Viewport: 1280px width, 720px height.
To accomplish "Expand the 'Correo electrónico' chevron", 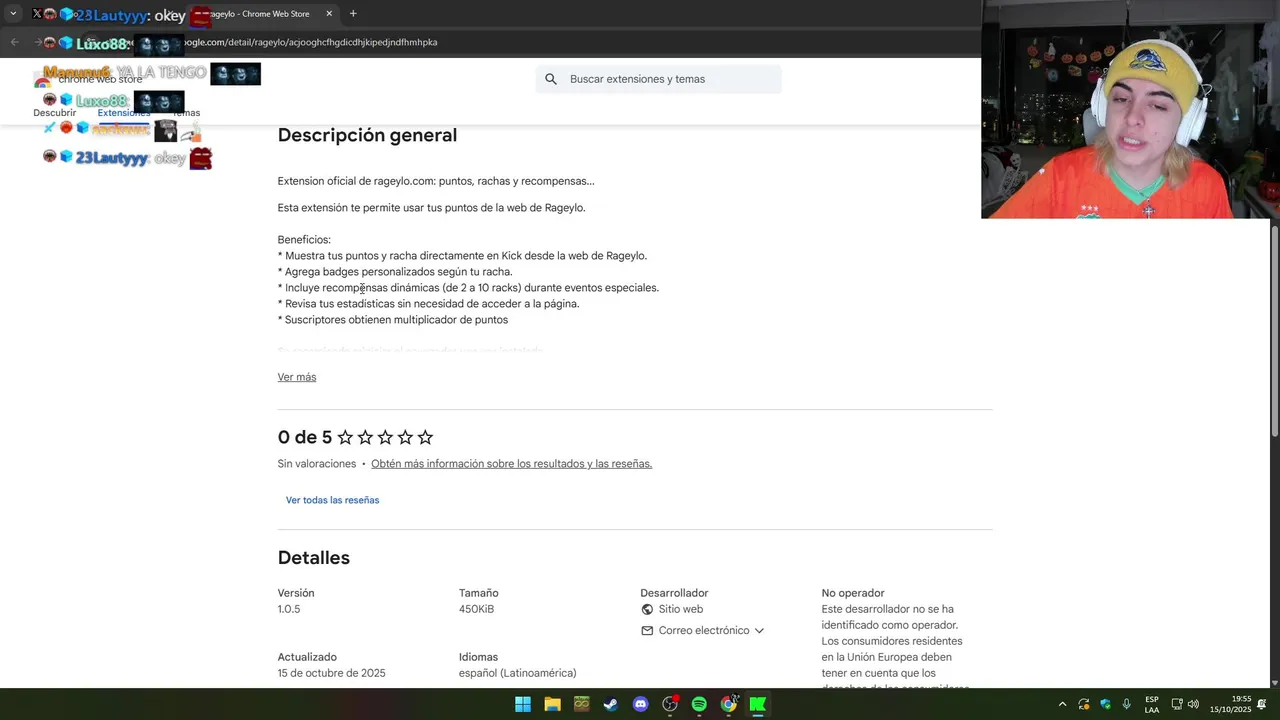I will pos(759,631).
